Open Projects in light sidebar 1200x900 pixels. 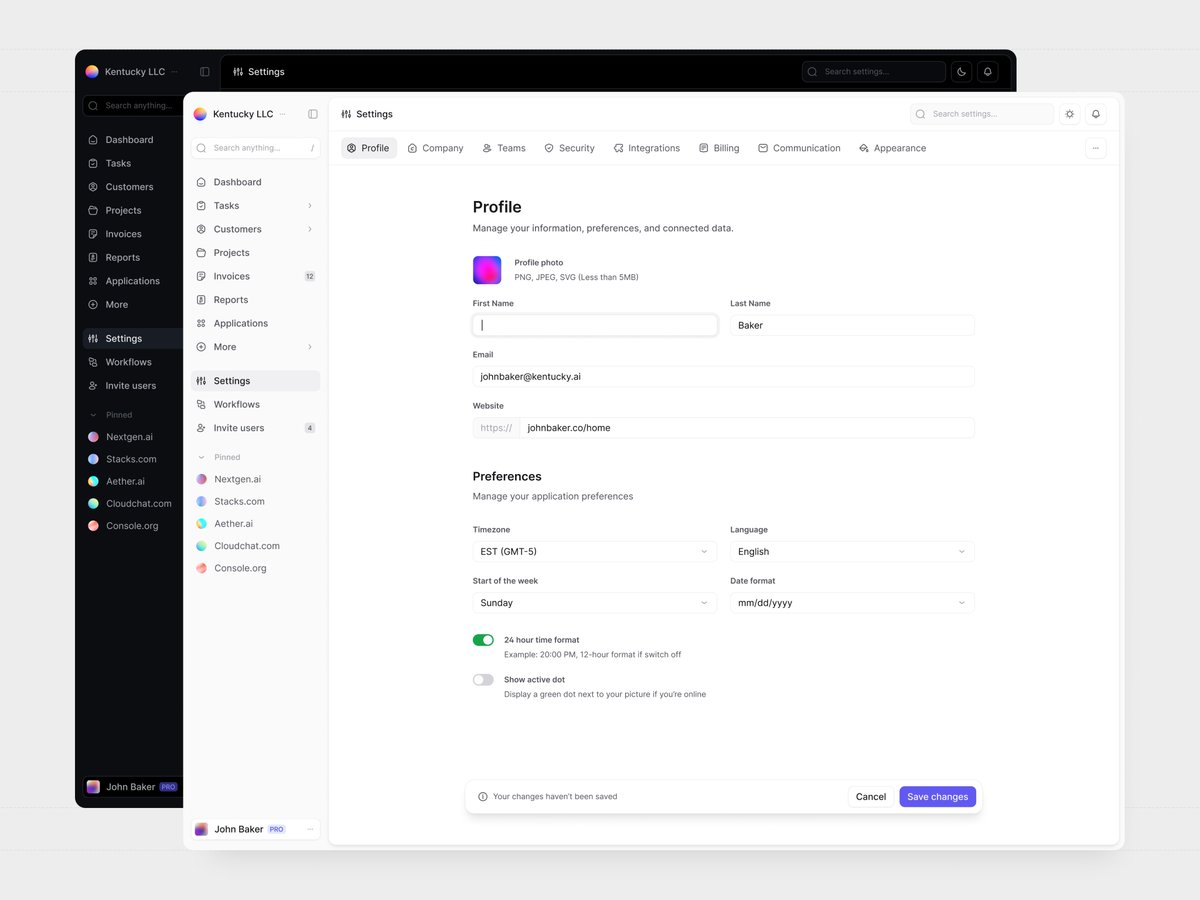255,253
